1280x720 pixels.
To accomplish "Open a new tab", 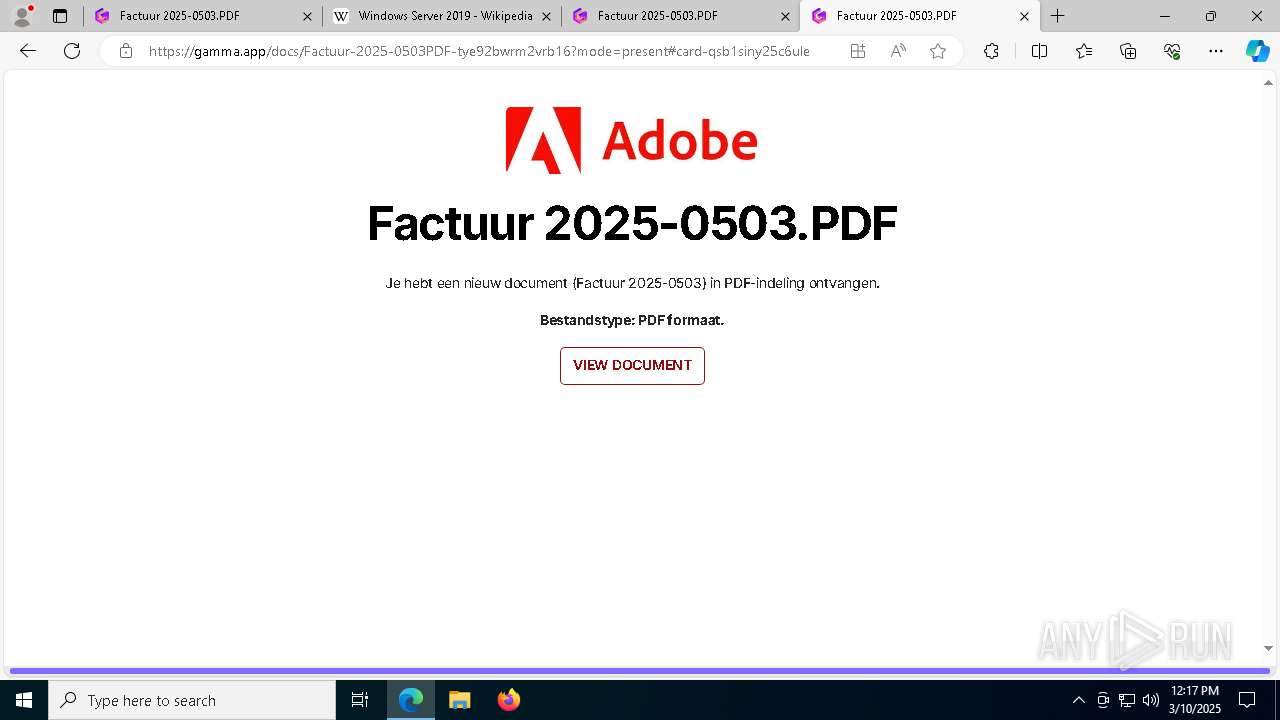I will click(1057, 16).
